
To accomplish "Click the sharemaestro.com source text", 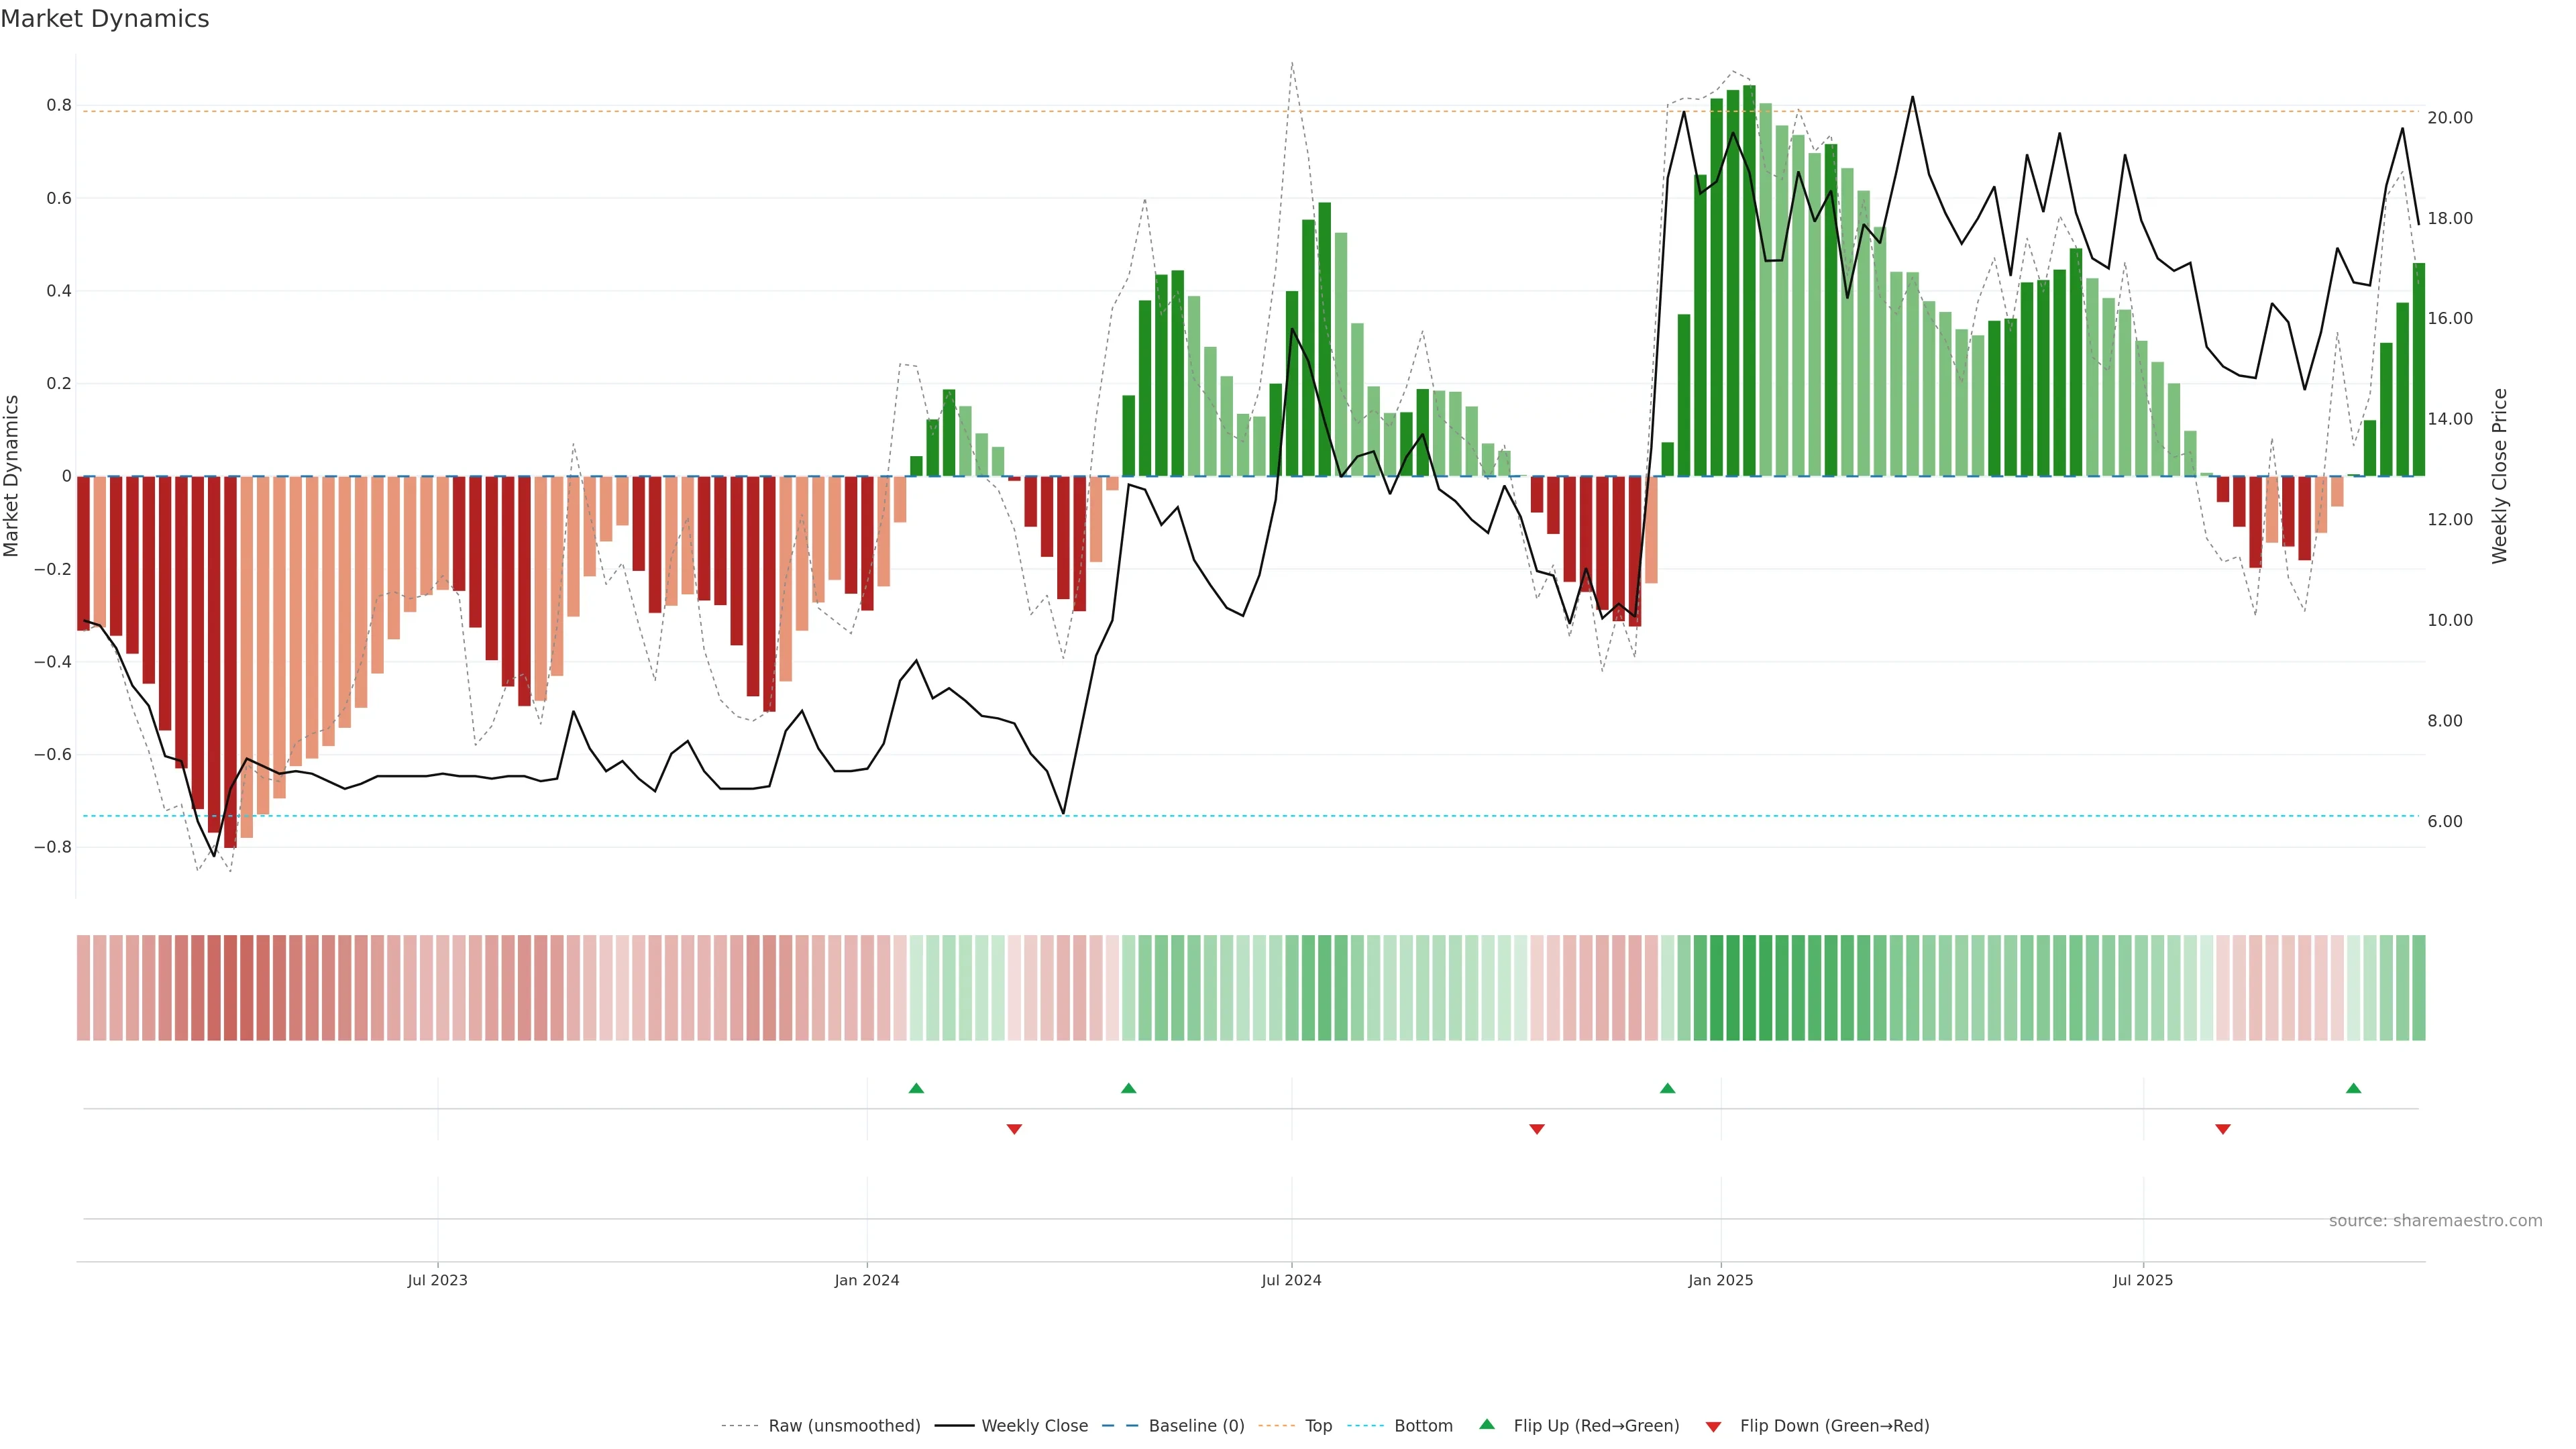I will pos(2435,1221).
